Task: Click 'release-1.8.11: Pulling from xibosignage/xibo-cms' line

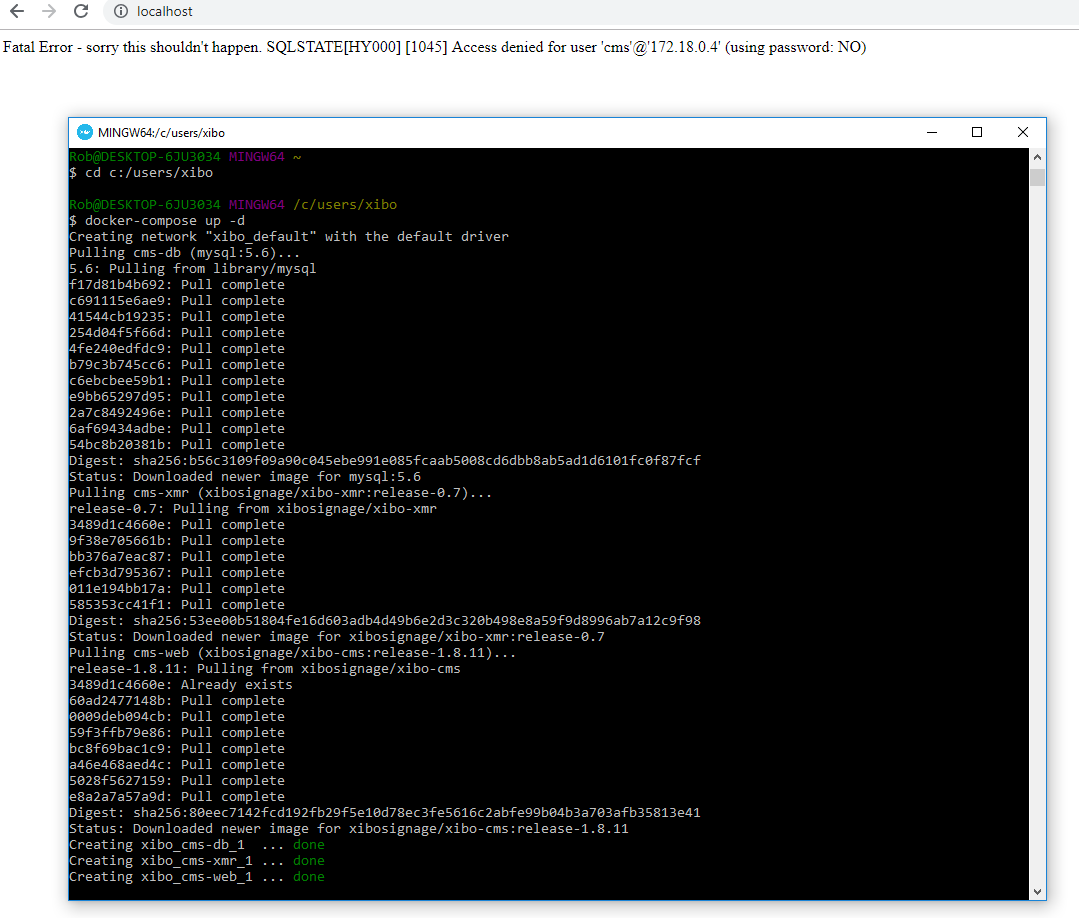Action: tap(265, 669)
